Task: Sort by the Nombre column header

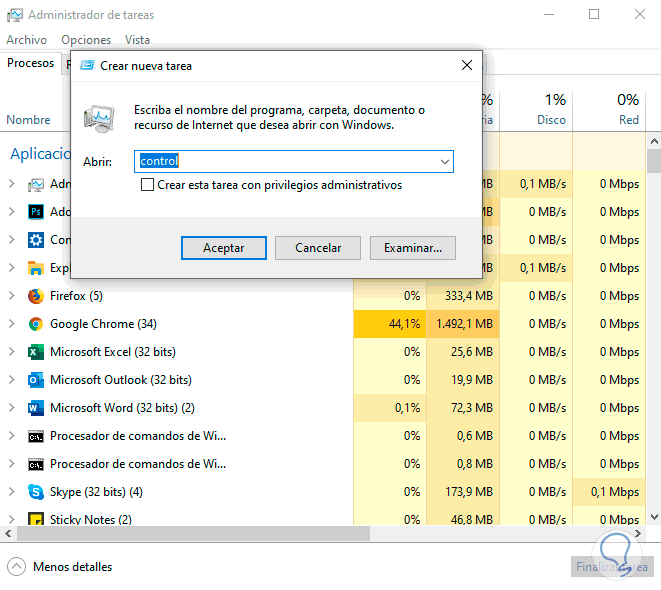Action: coord(28,120)
